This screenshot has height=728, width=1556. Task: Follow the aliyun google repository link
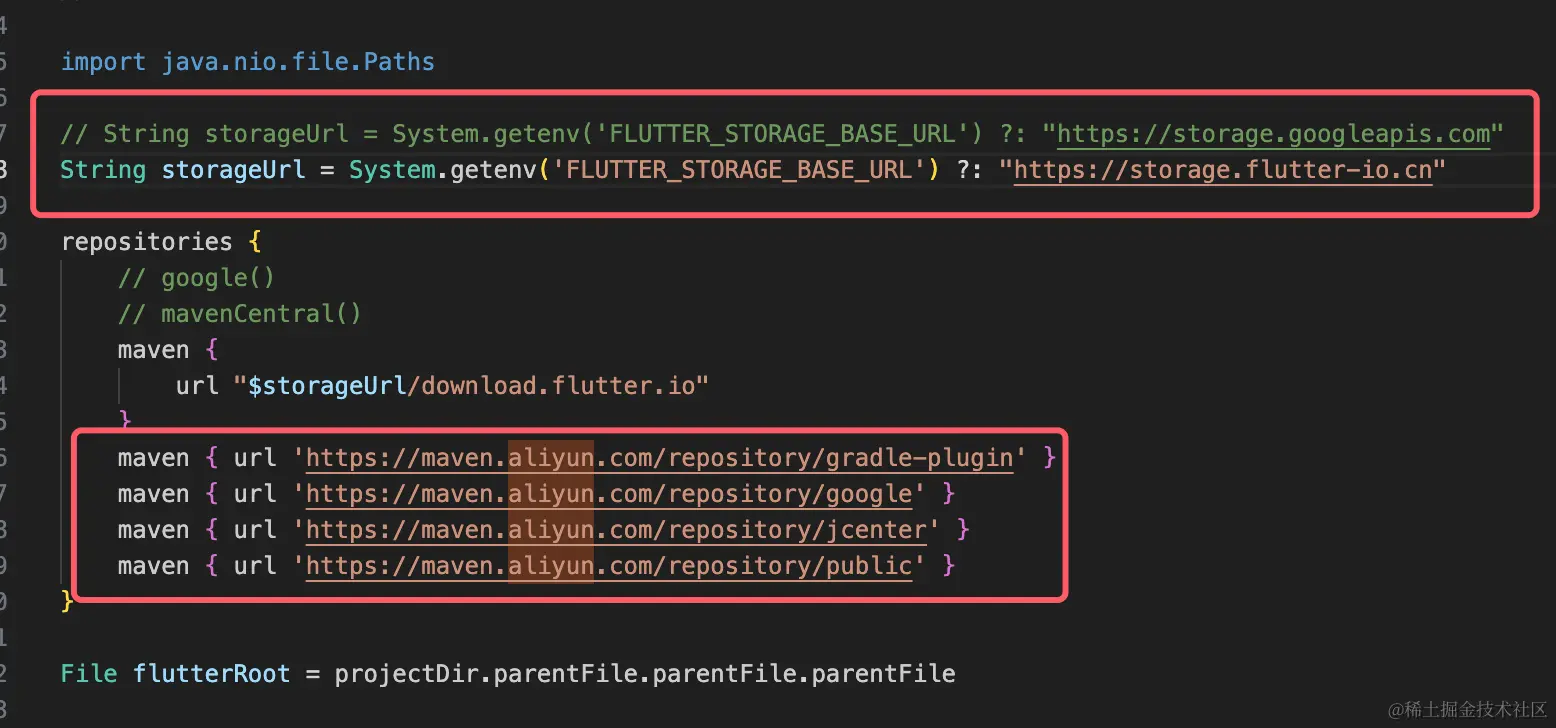pyautogui.click(x=609, y=494)
